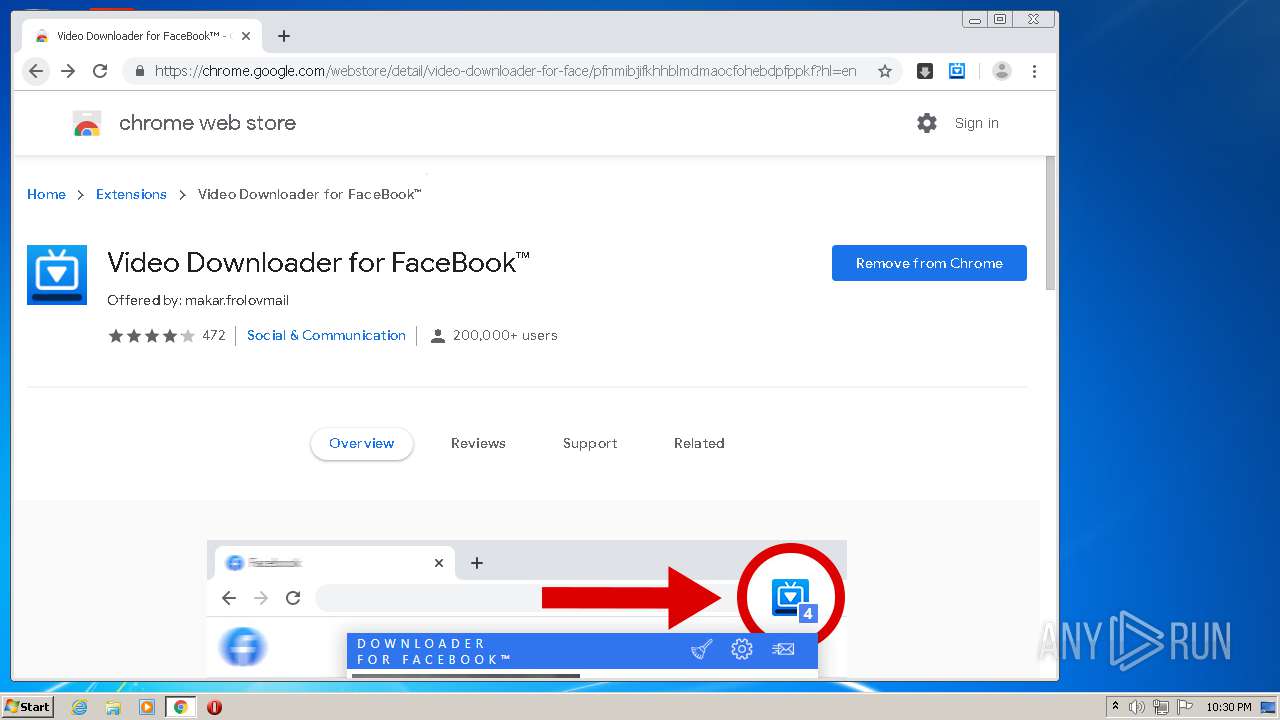This screenshot has height=720, width=1280.
Task: Open the Related tab
Action: click(x=699, y=443)
